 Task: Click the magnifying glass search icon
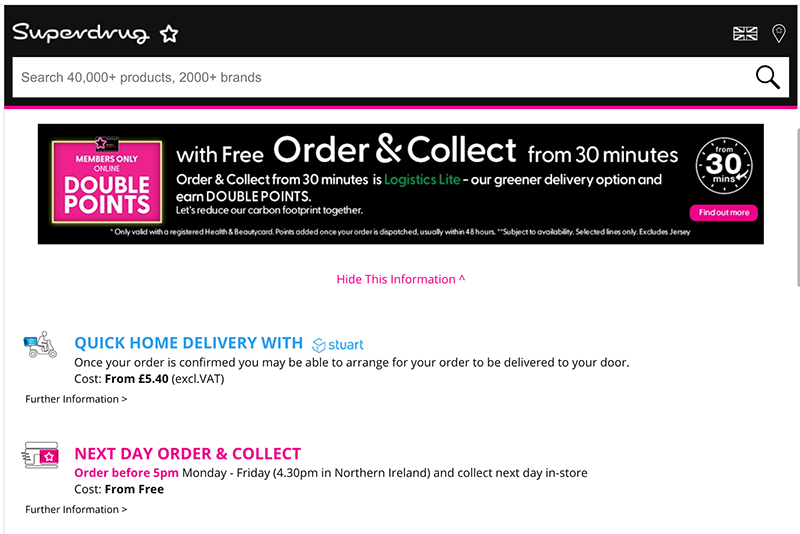tap(767, 78)
